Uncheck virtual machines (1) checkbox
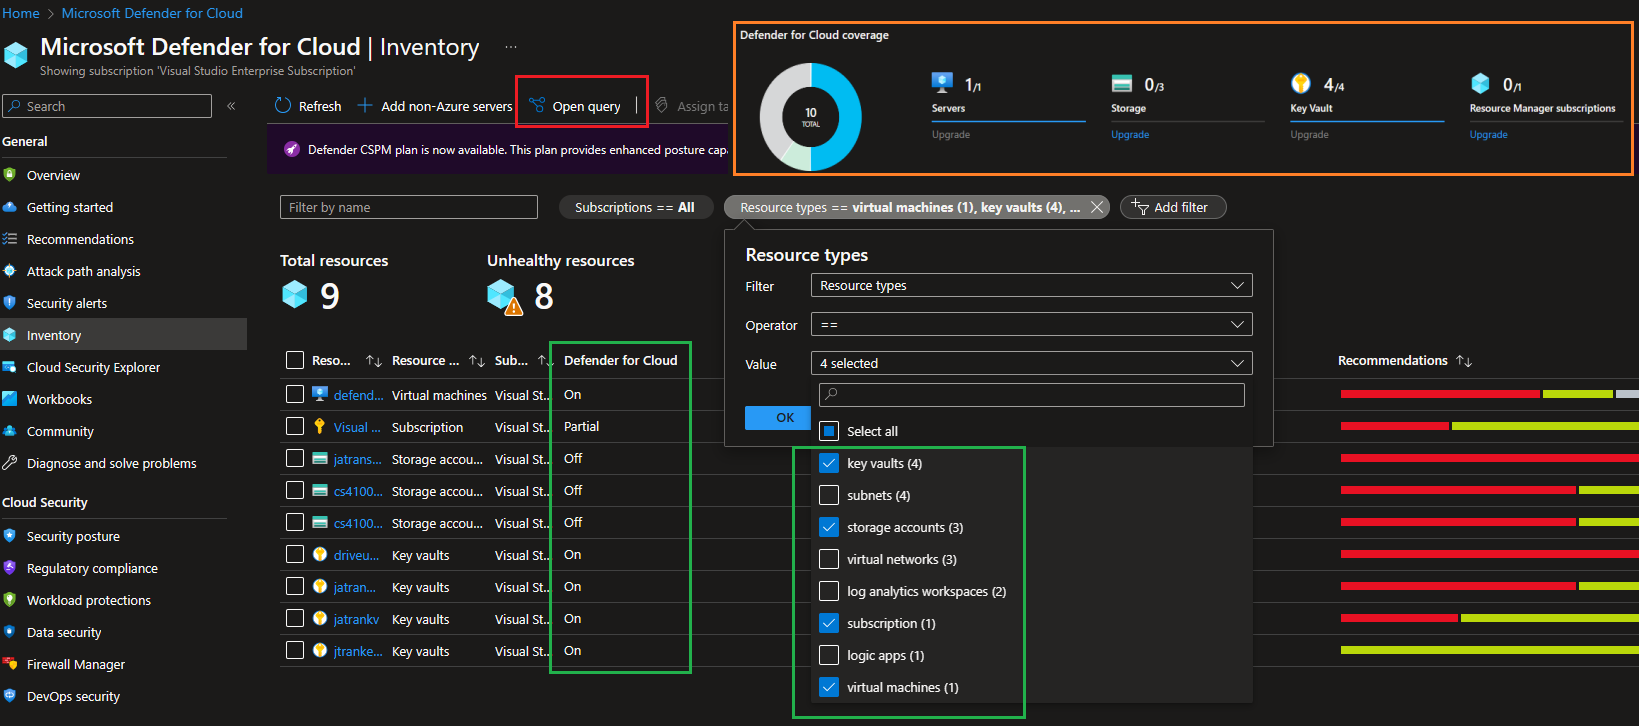1639x726 pixels. pyautogui.click(x=829, y=687)
